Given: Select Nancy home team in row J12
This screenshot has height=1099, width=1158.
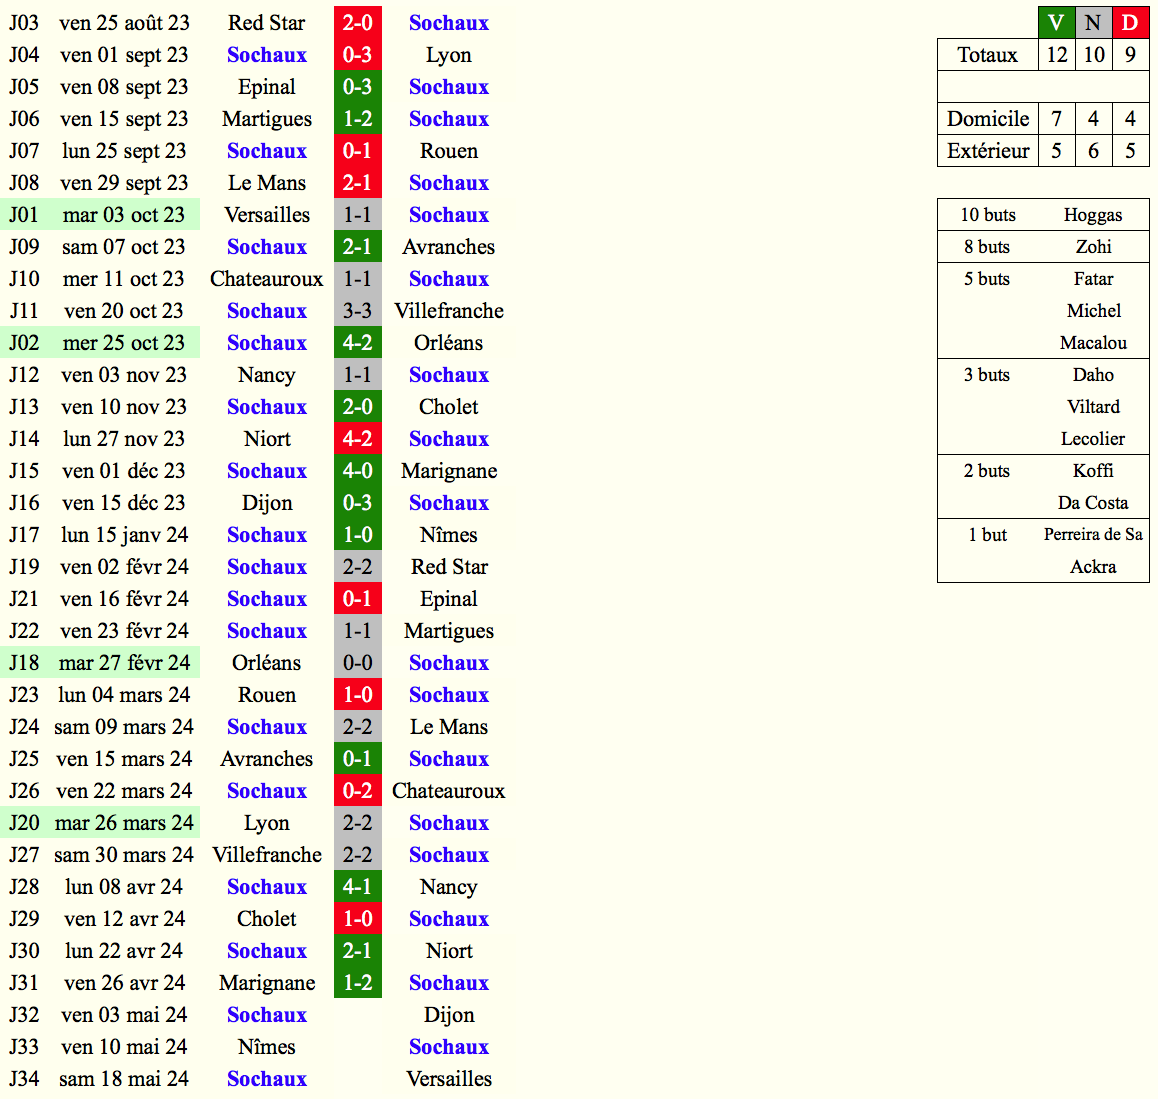Looking at the screenshot, I should (x=267, y=375).
